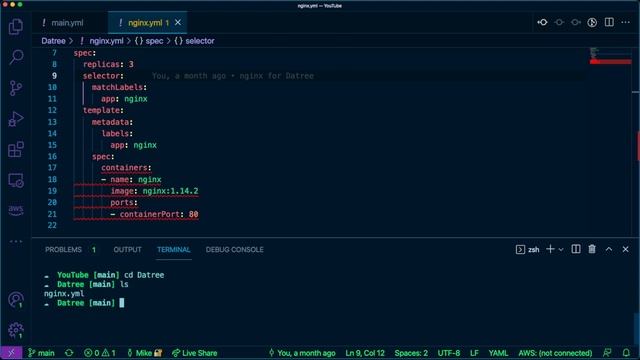Click the main branch indicator in status bar
The image size is (640, 360).
coord(41,353)
